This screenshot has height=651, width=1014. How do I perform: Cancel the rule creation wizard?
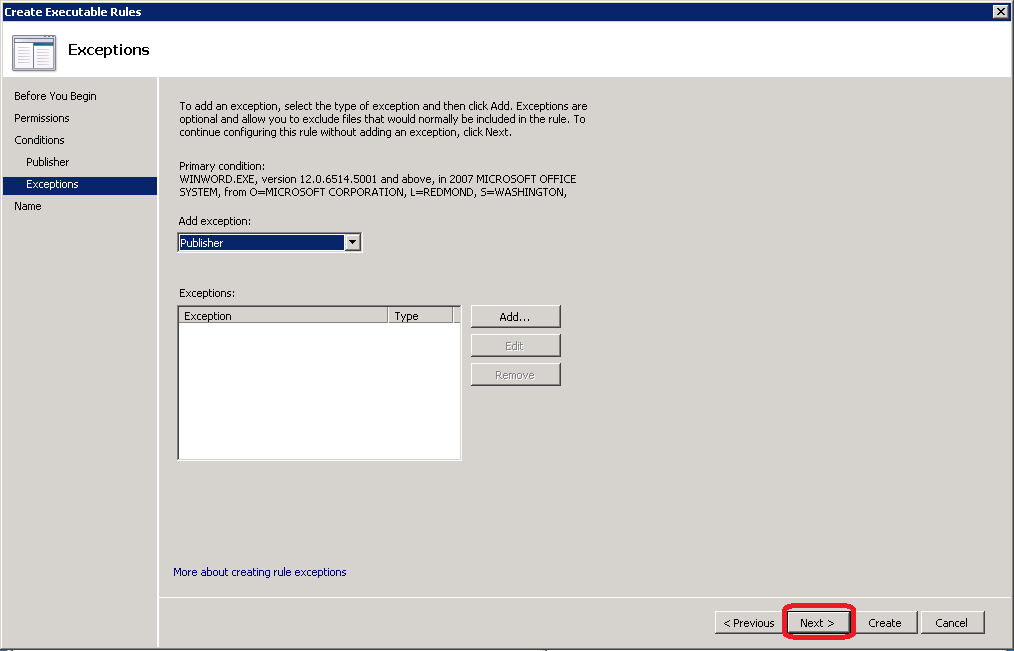pos(952,623)
